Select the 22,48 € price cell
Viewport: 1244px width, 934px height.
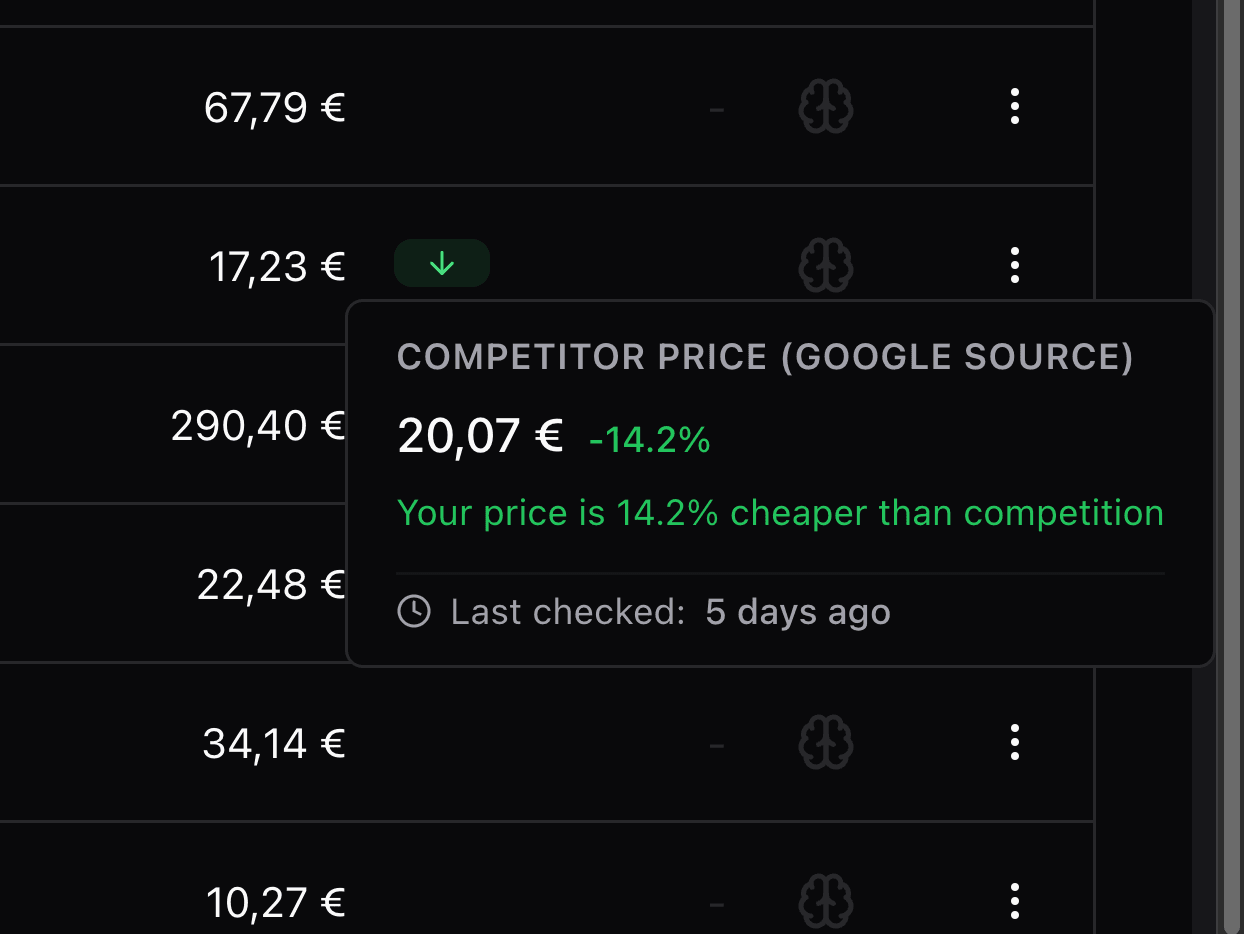(x=271, y=585)
